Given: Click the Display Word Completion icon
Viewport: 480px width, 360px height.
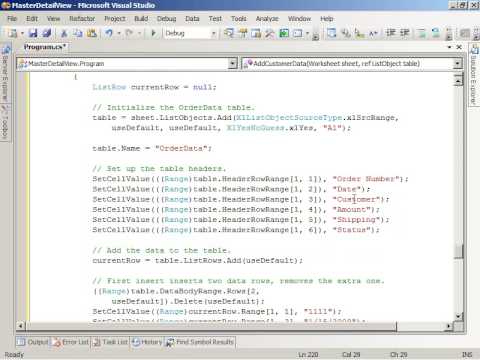Looking at the screenshot, I should tap(373, 33).
